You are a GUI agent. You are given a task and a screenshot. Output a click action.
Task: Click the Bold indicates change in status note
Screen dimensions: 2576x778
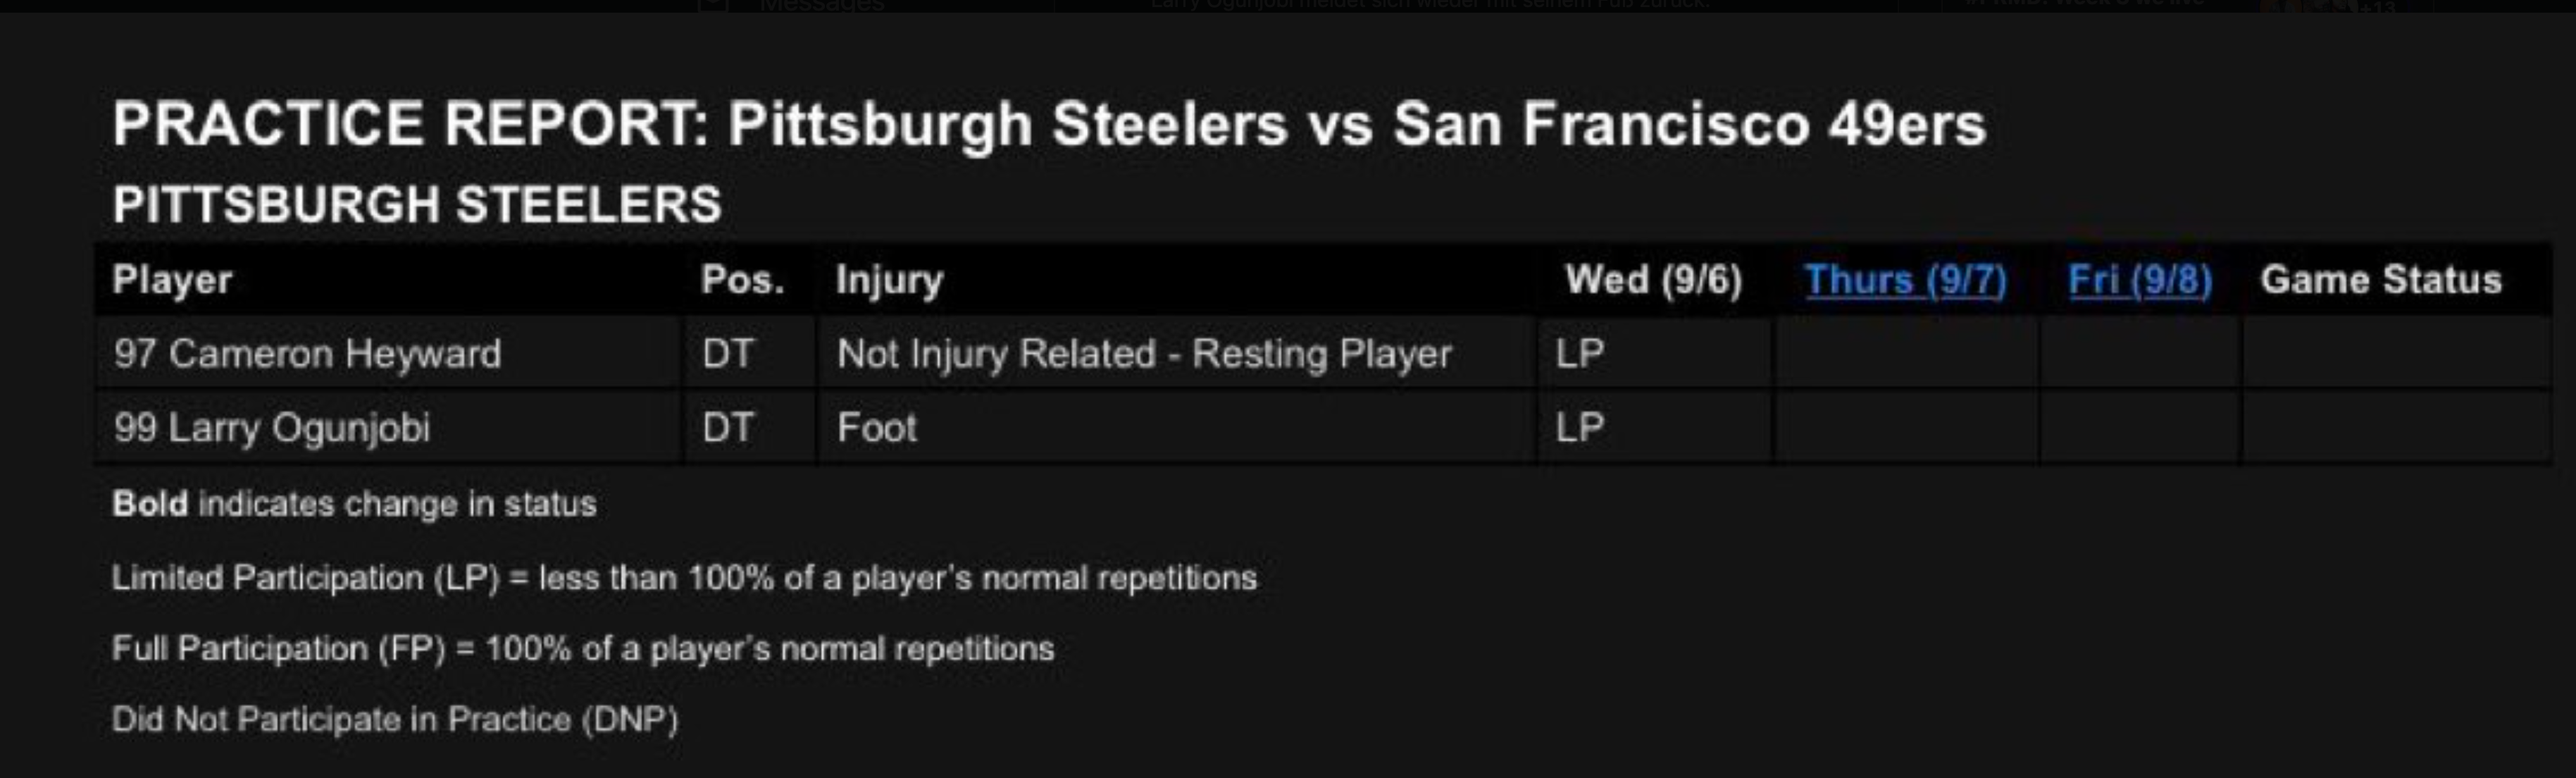point(354,504)
